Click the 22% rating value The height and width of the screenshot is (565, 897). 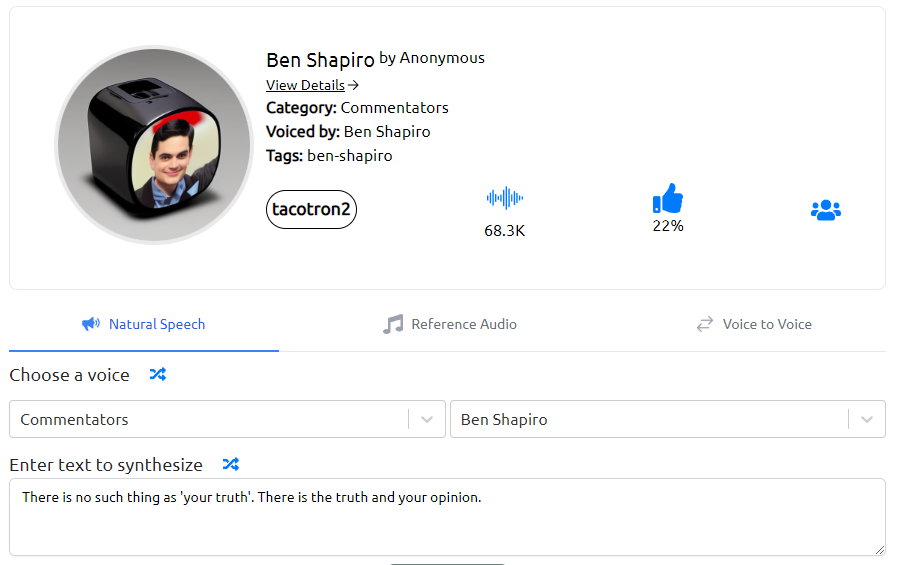coord(668,226)
